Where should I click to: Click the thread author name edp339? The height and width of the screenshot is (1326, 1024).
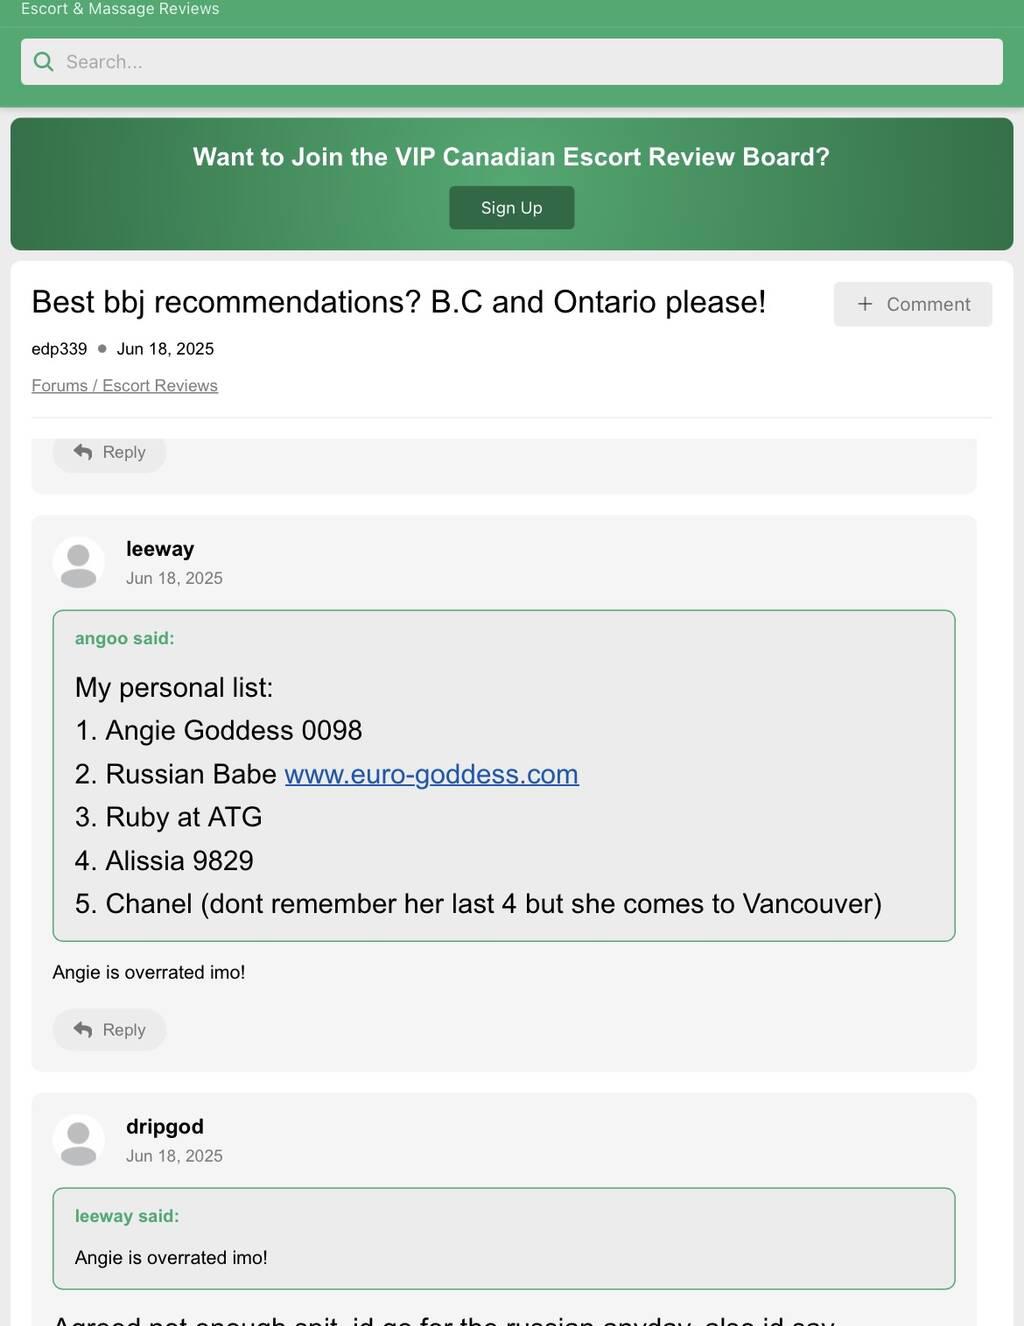(x=59, y=349)
